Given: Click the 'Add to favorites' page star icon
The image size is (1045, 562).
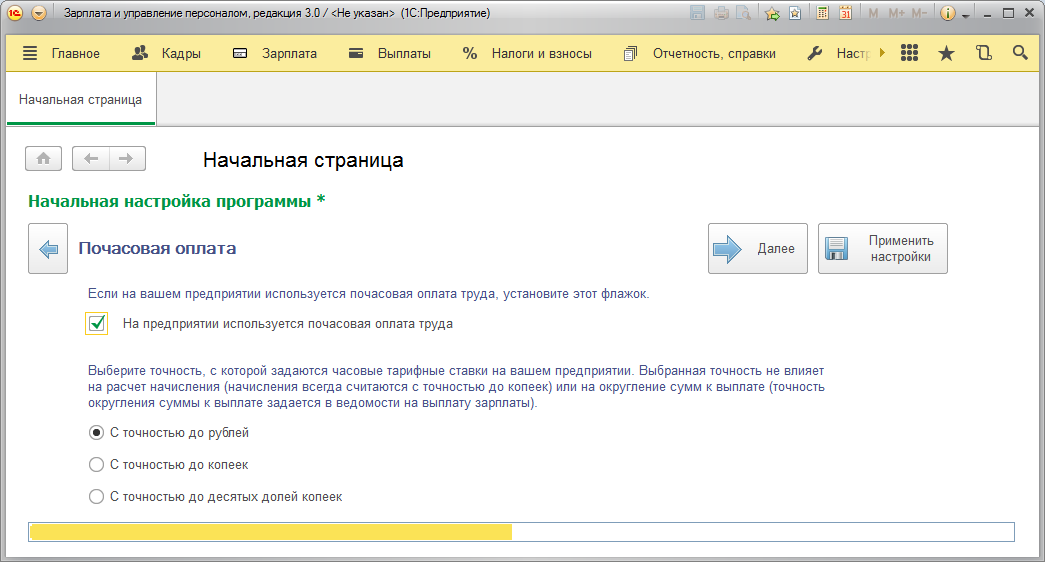Looking at the screenshot, I should [795, 13].
